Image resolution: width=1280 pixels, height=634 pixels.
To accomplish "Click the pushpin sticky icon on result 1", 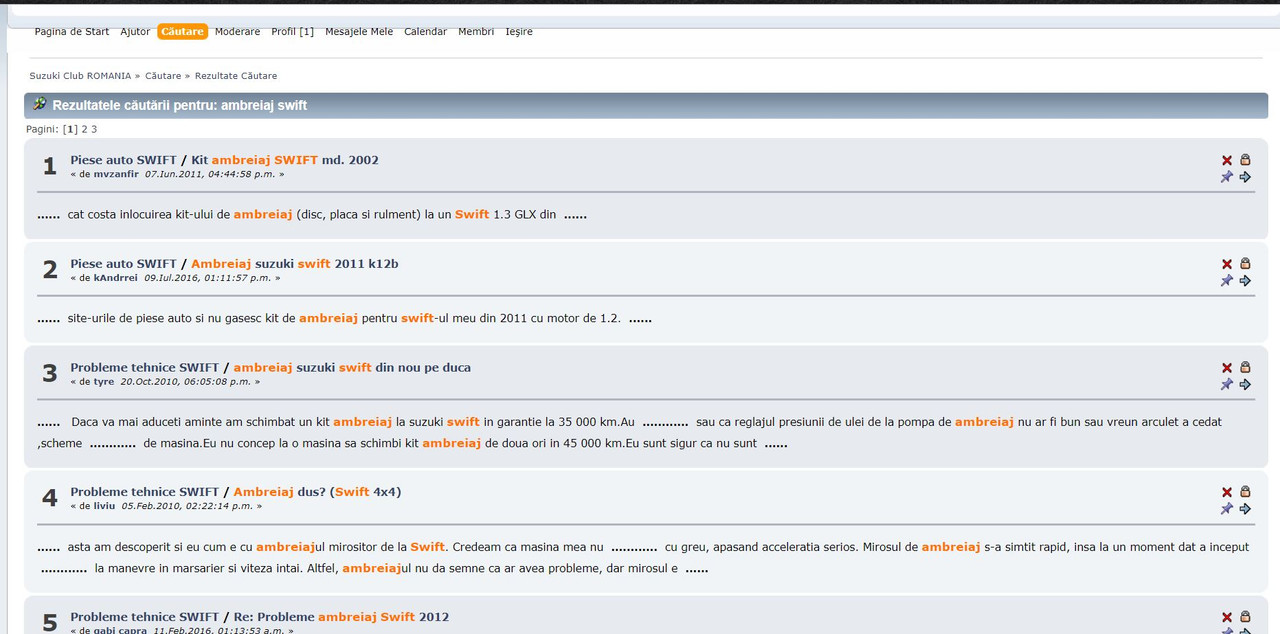I will tap(1227, 177).
